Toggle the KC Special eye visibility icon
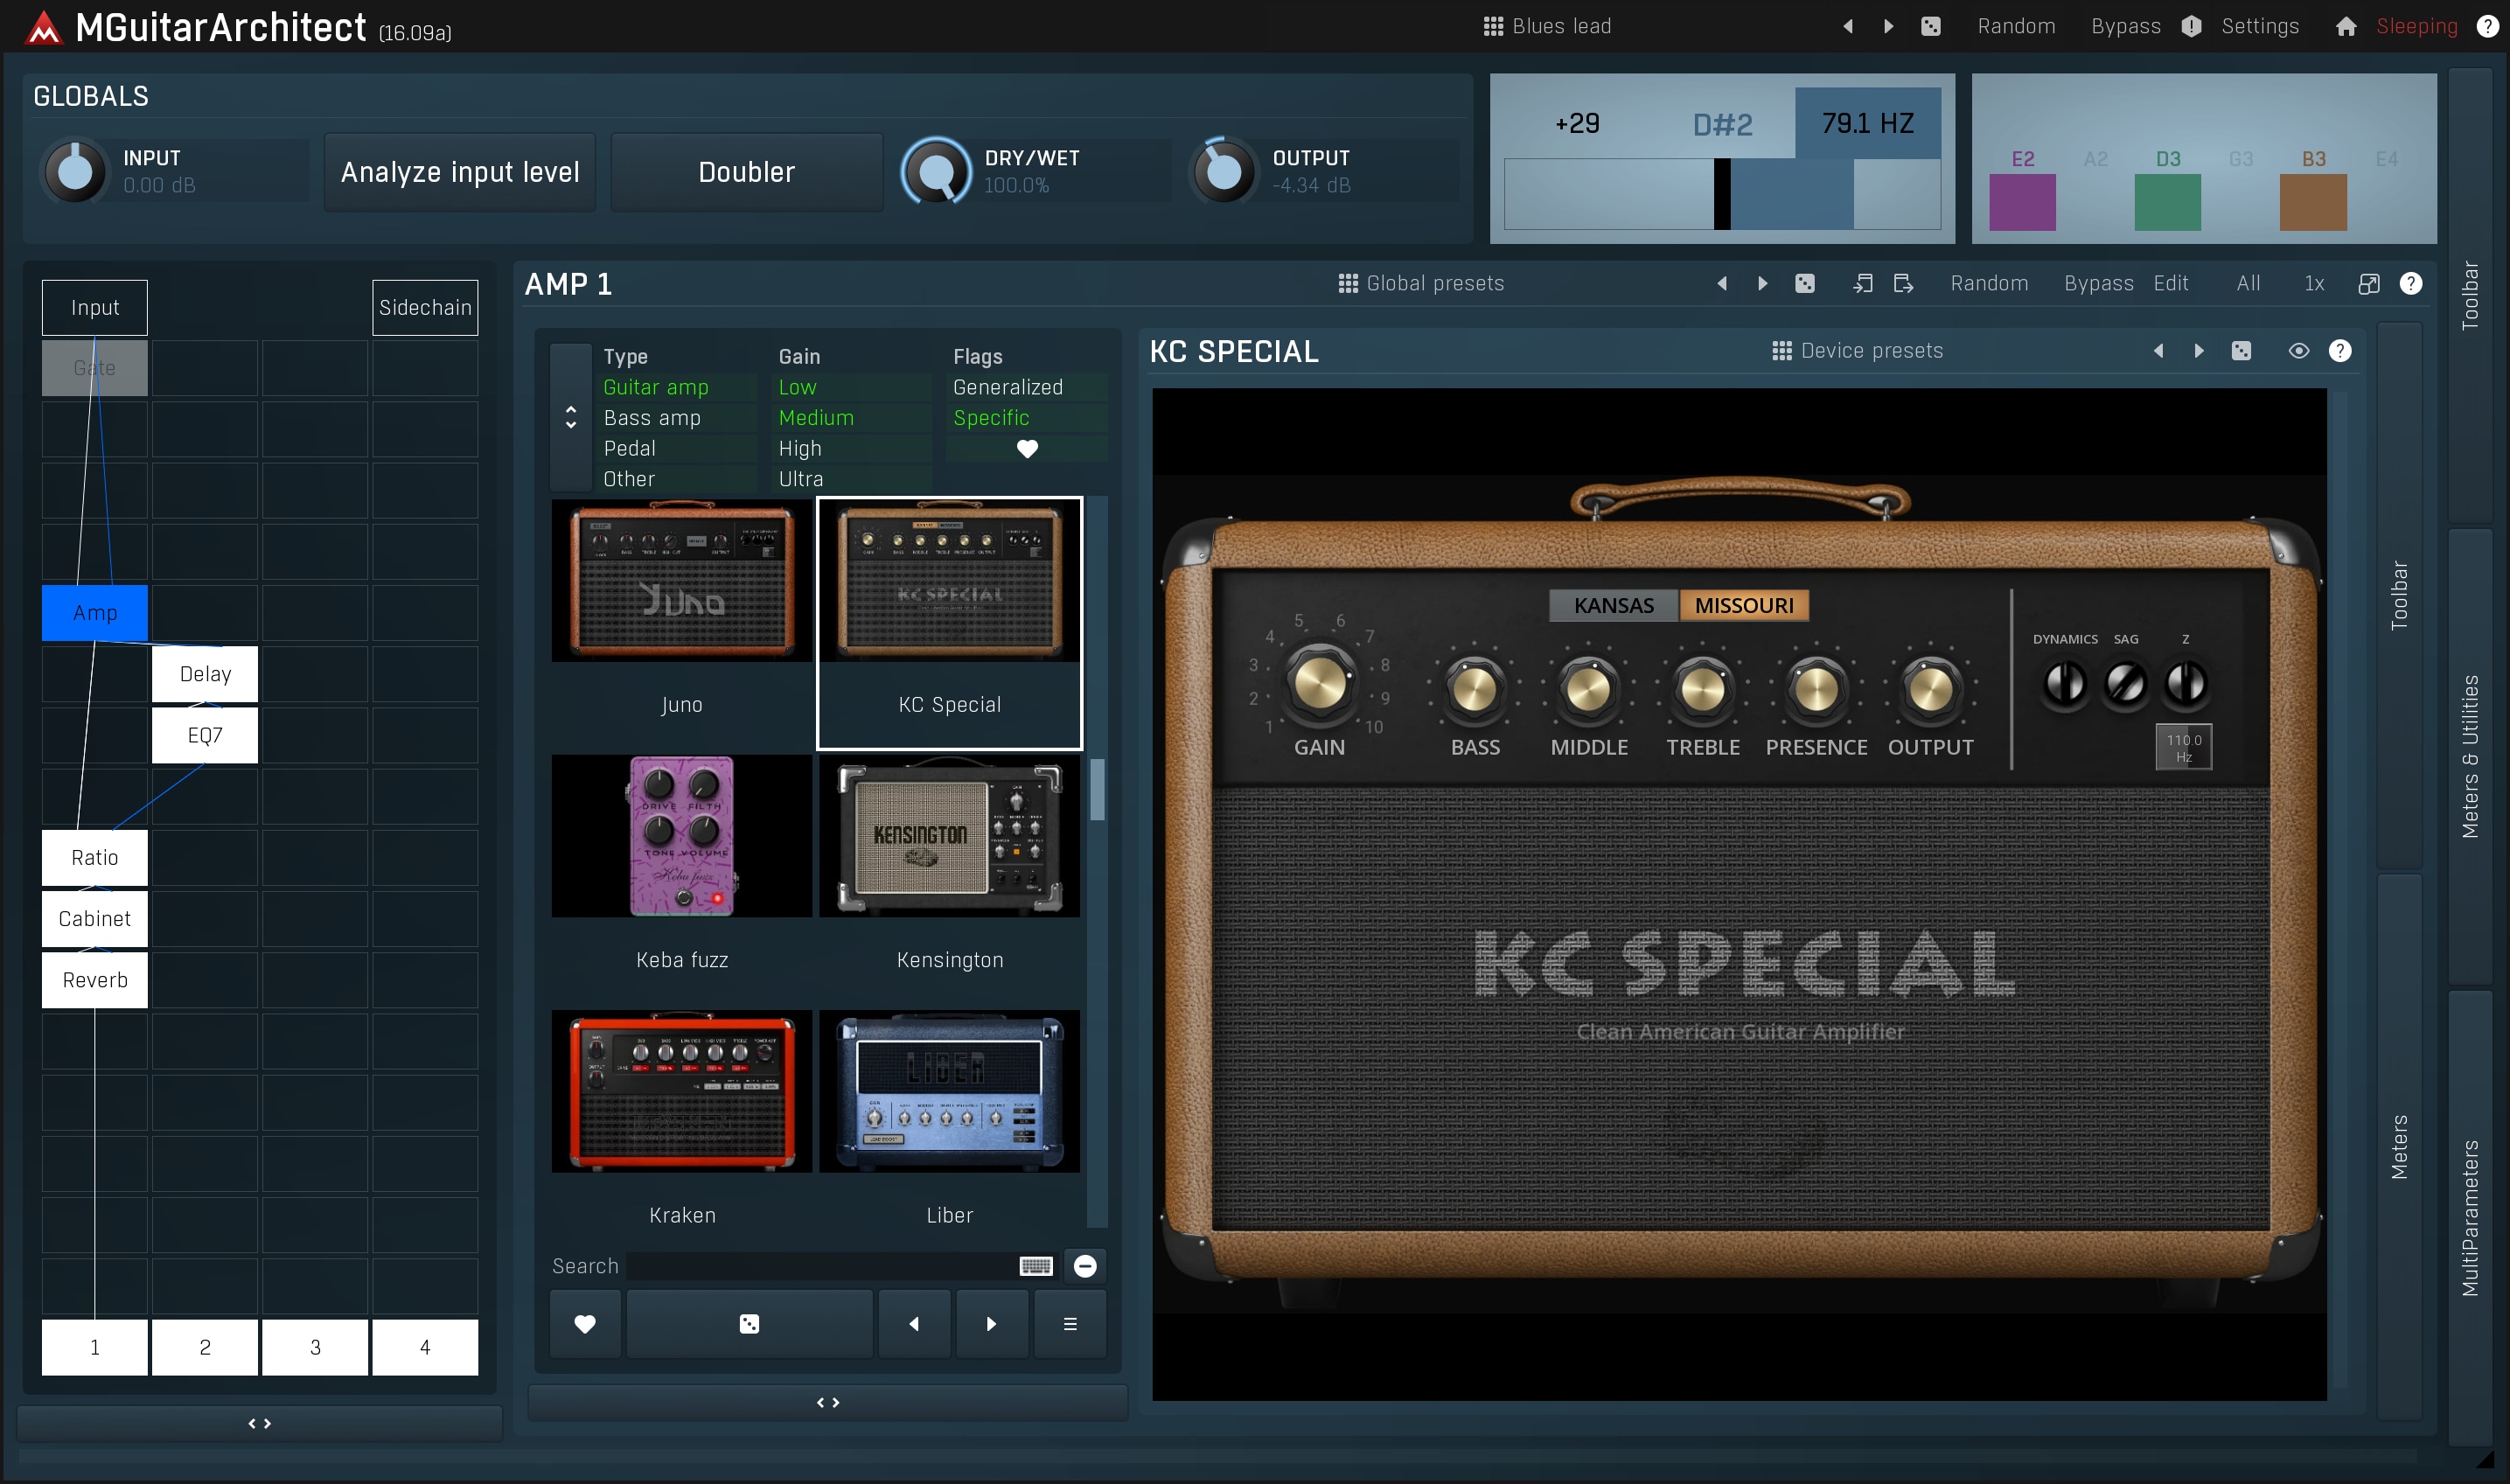Image resolution: width=2510 pixels, height=1484 pixels. pos(2299,351)
